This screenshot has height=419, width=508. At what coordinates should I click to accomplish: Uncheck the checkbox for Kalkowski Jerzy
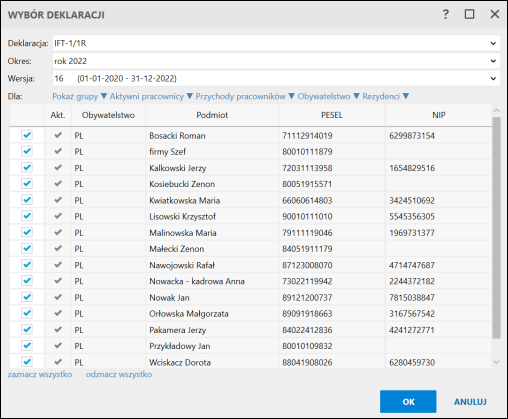coord(27,167)
